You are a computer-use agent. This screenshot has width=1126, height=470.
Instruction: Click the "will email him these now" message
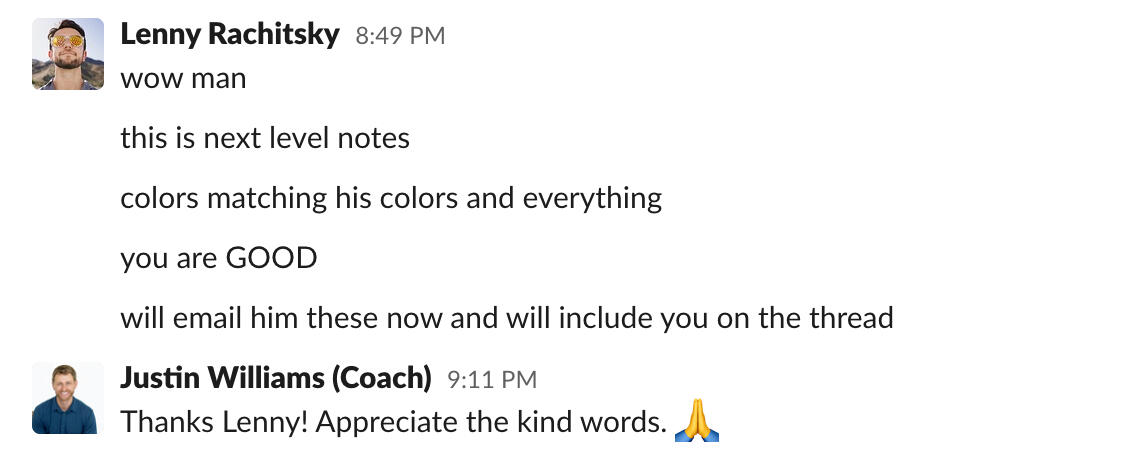506,318
